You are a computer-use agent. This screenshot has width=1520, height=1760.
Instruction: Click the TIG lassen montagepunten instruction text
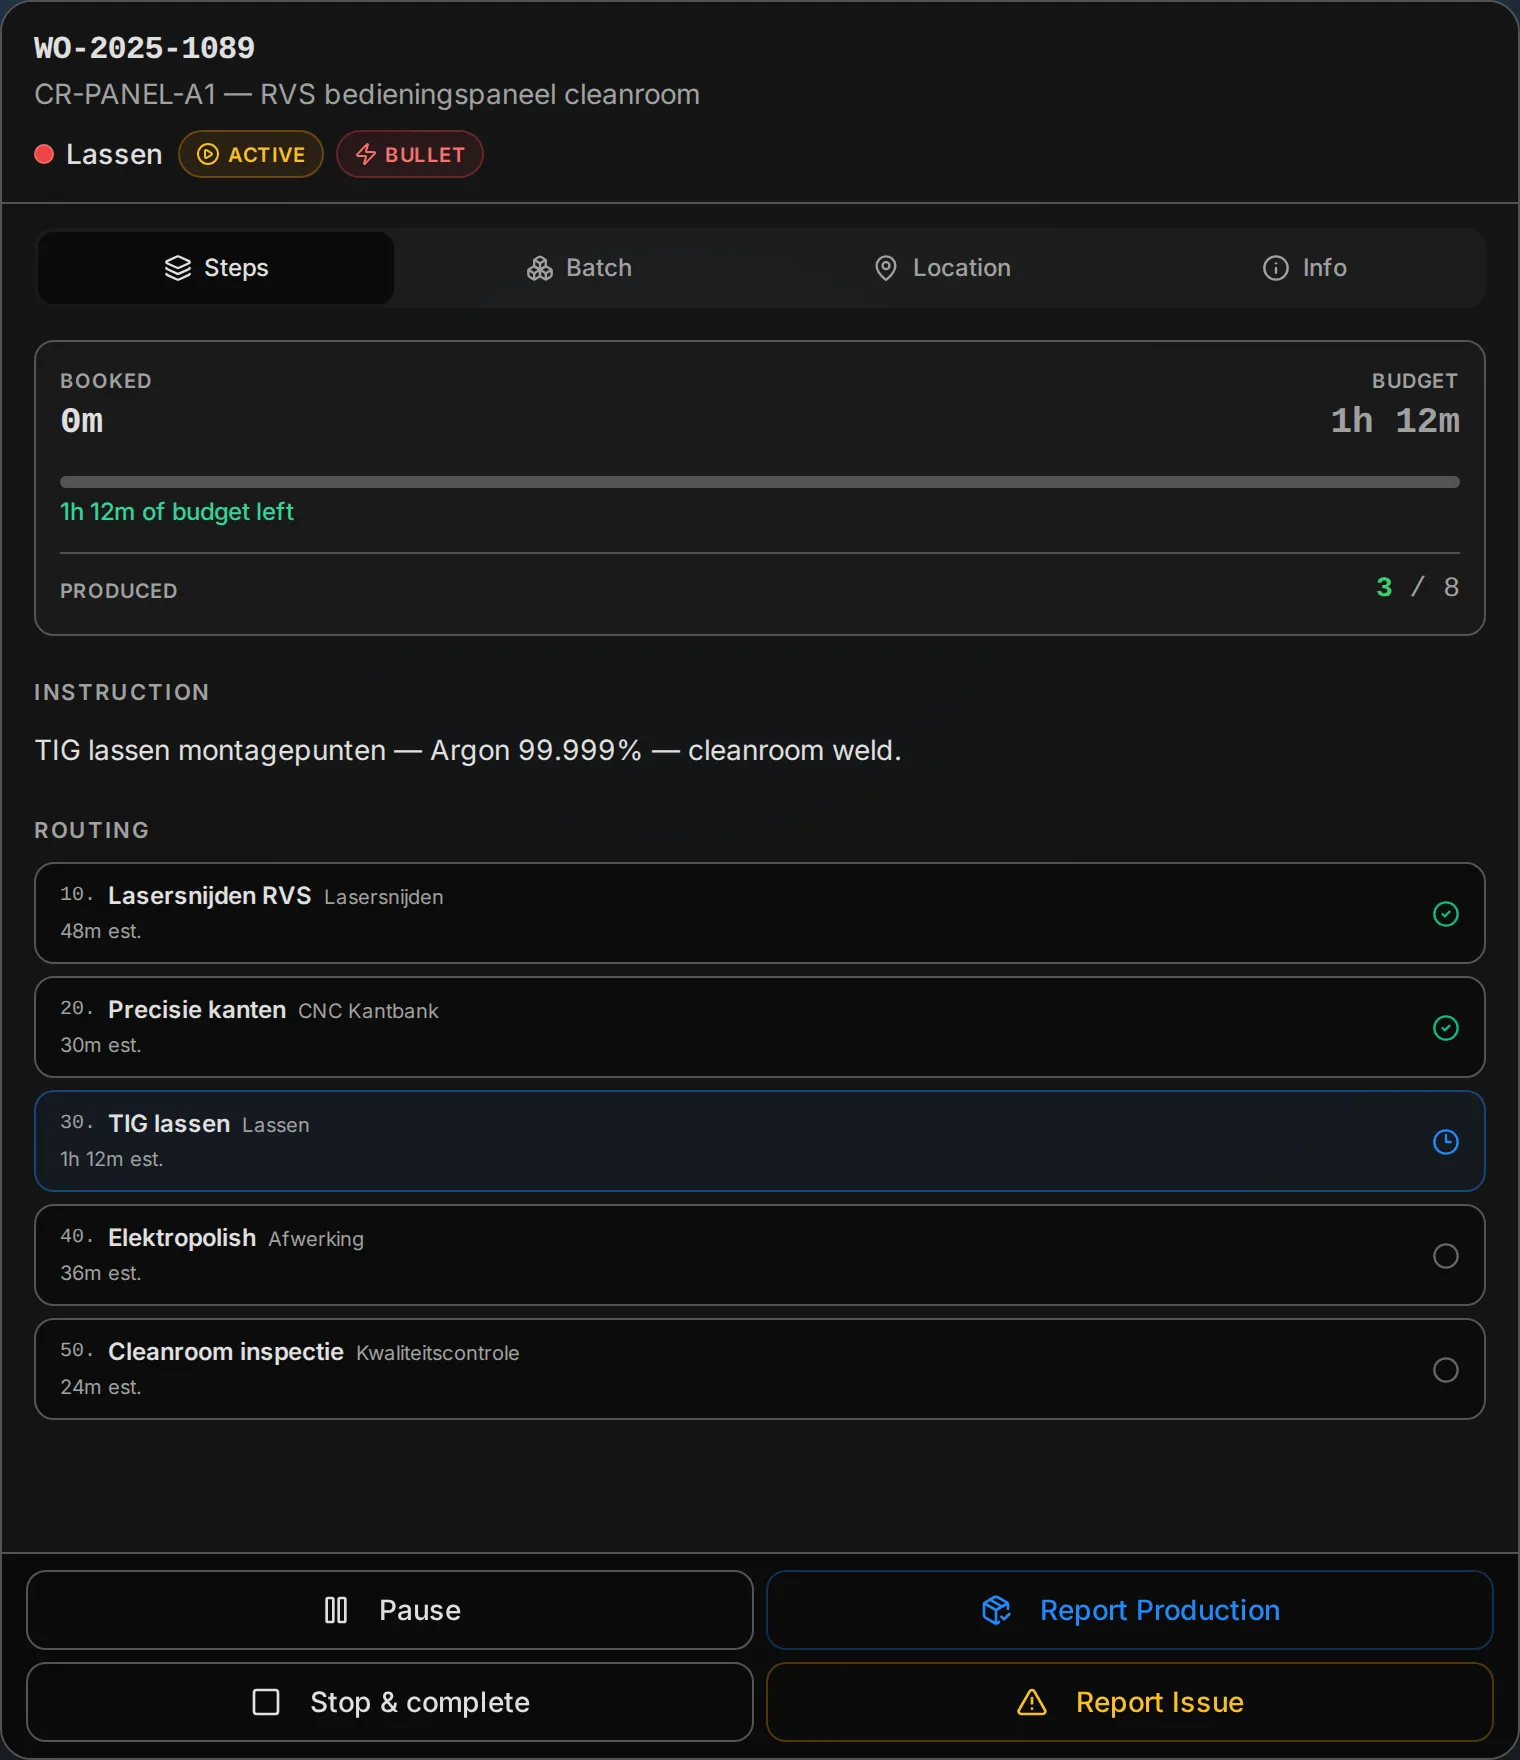tap(468, 751)
